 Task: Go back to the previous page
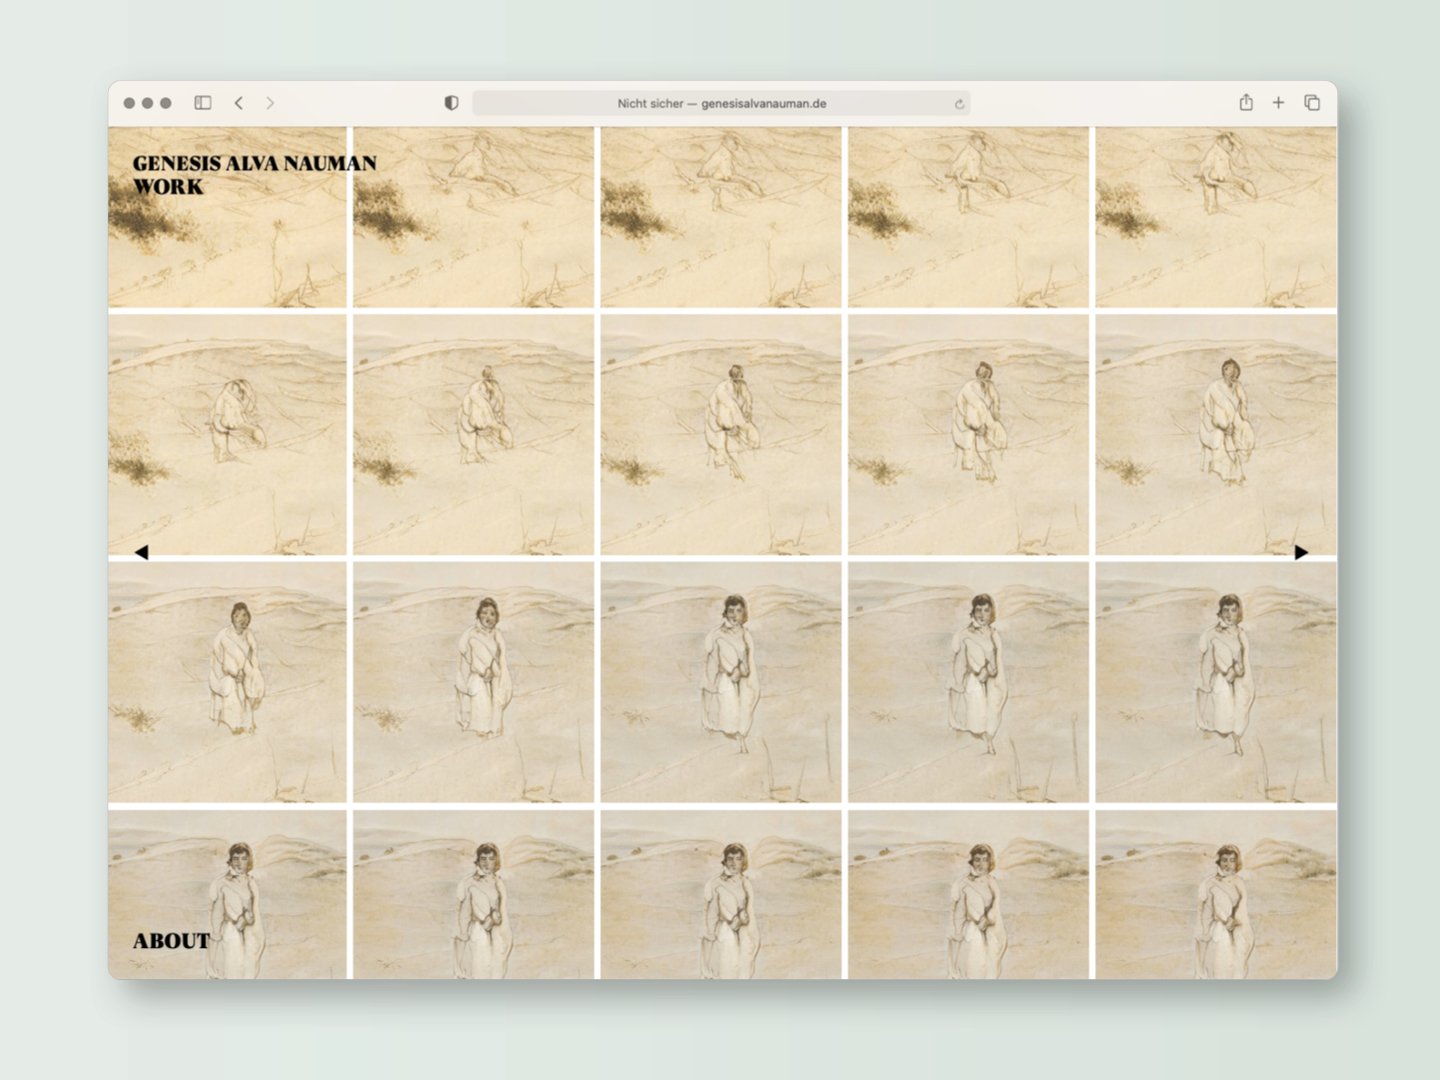(x=239, y=103)
